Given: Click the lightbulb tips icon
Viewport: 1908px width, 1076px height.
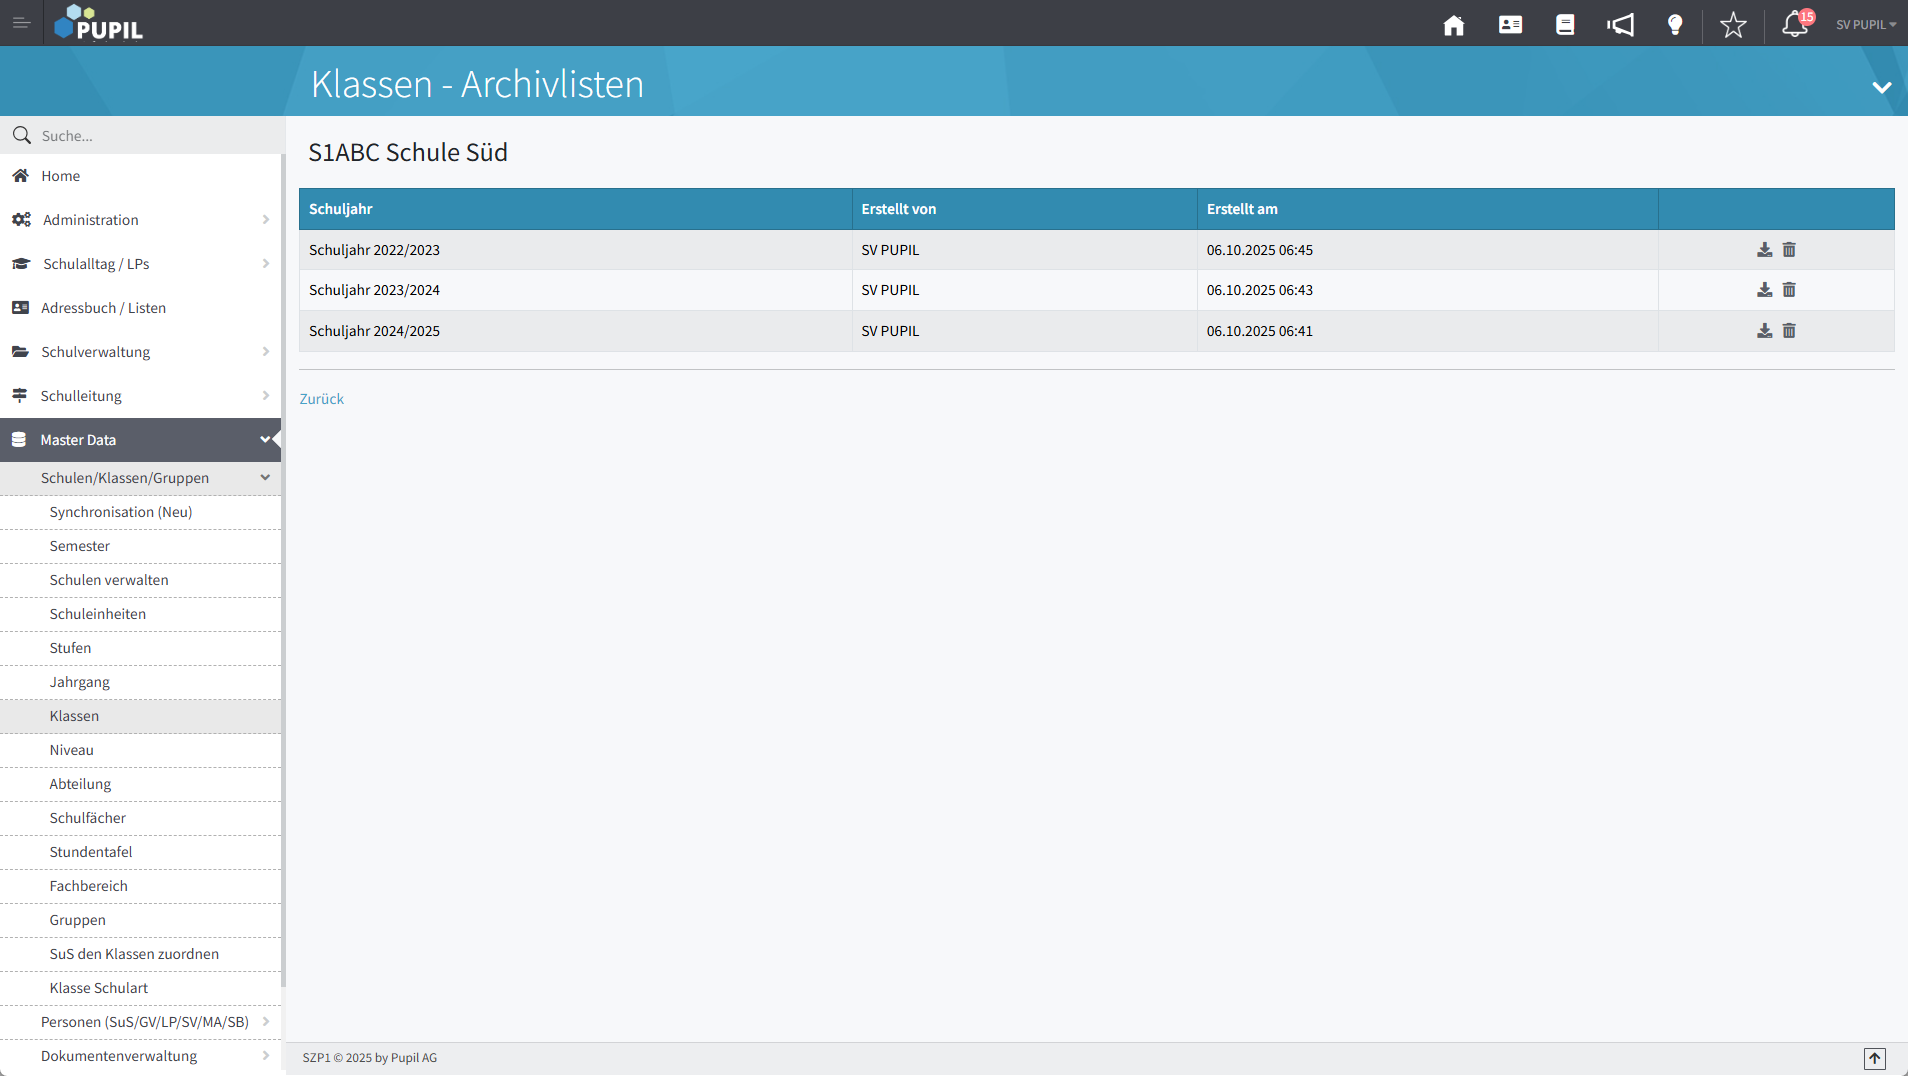Looking at the screenshot, I should click(x=1675, y=25).
